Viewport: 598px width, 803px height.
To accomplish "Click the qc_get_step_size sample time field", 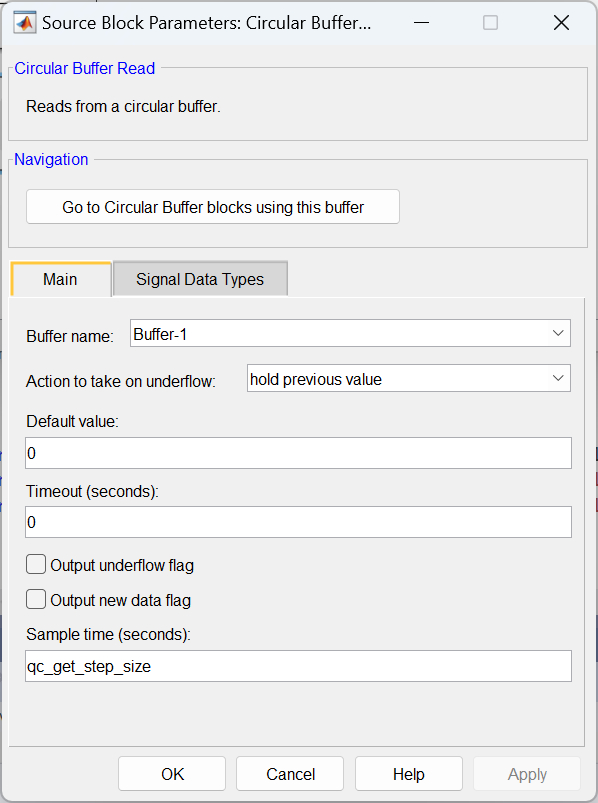I will 298,666.
